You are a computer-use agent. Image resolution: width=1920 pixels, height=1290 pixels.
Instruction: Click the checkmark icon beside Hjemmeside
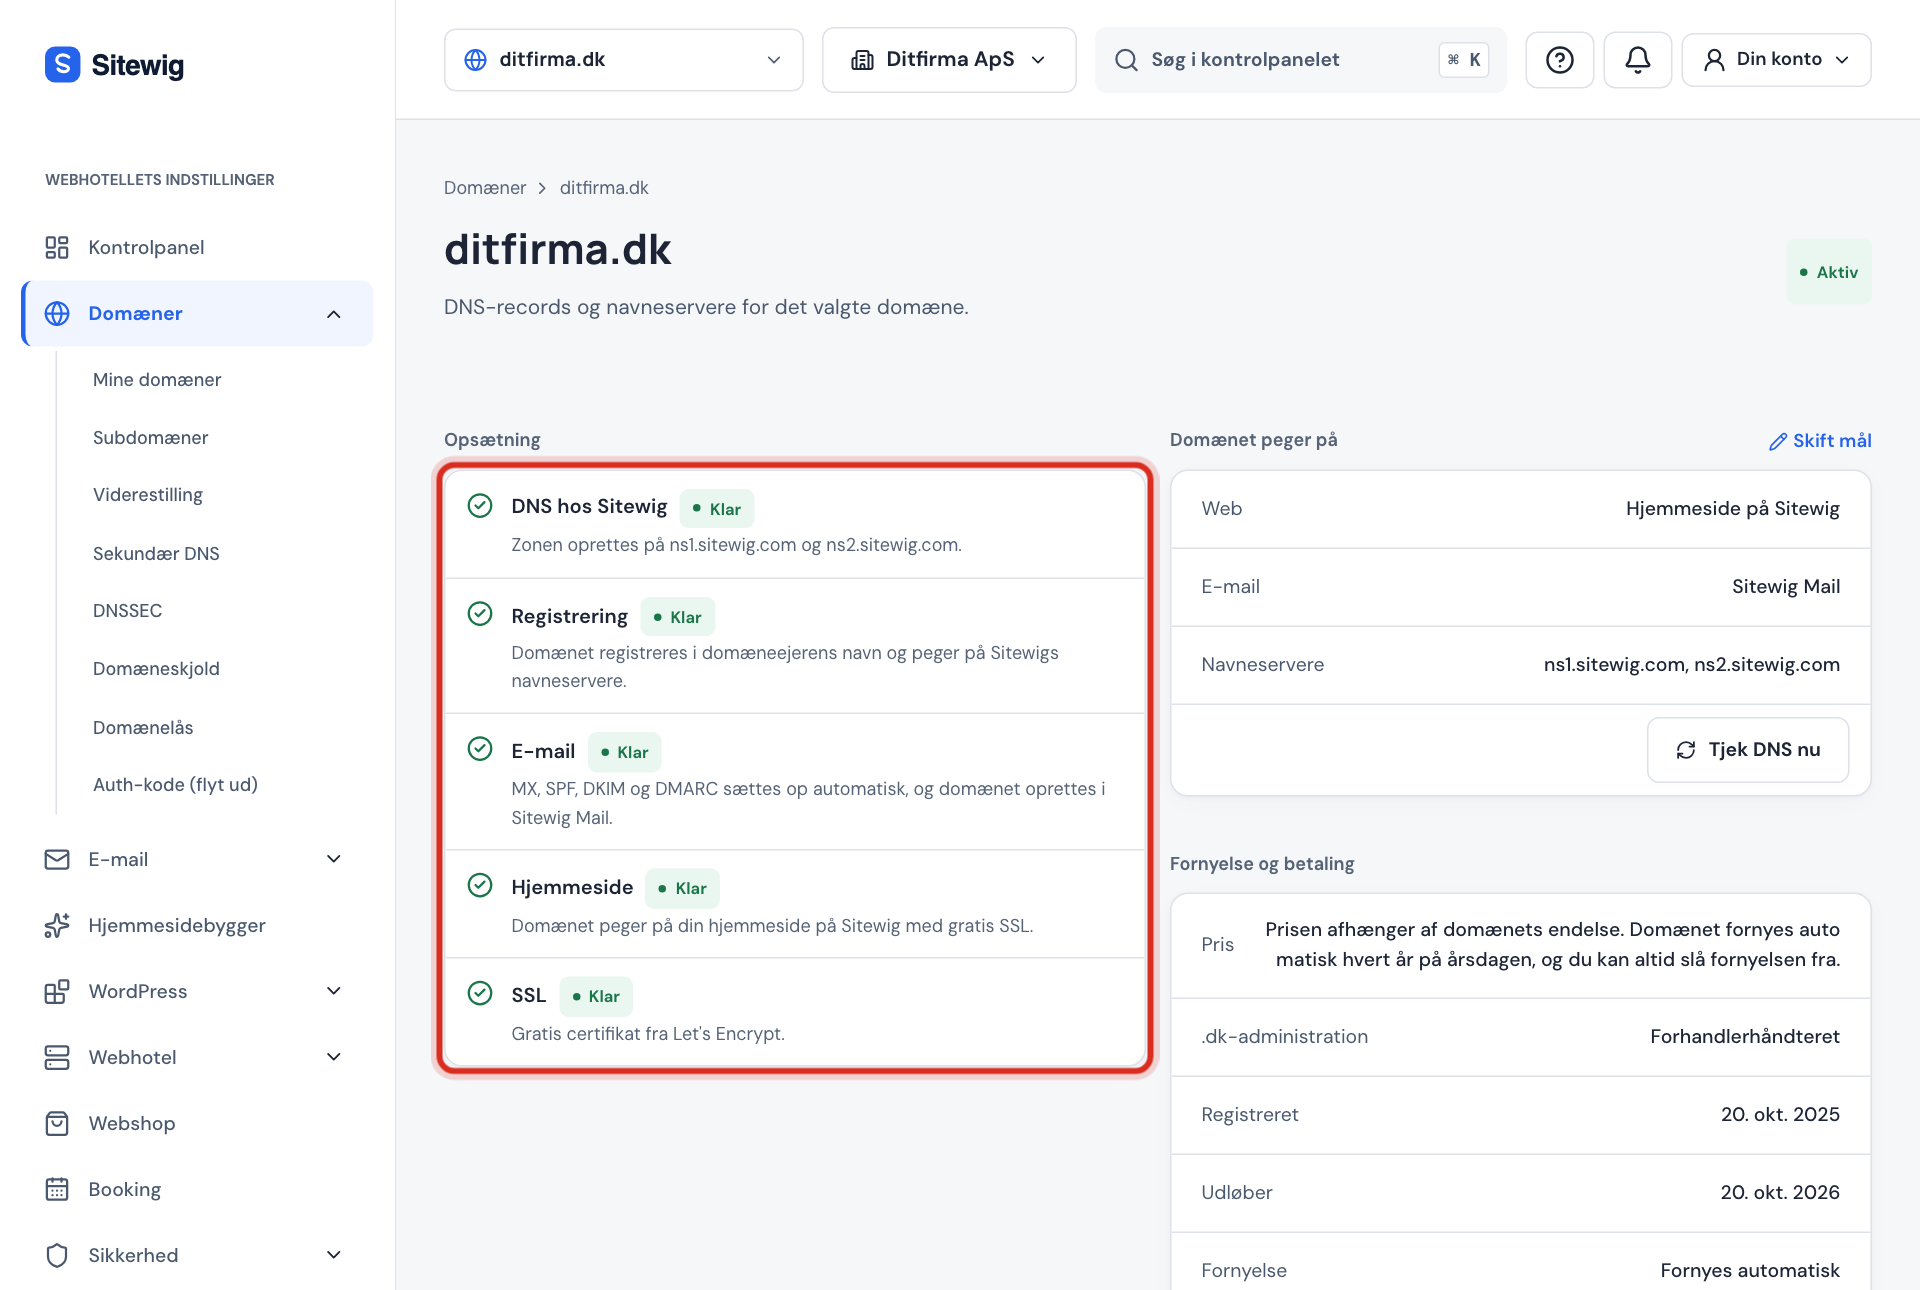click(480, 885)
